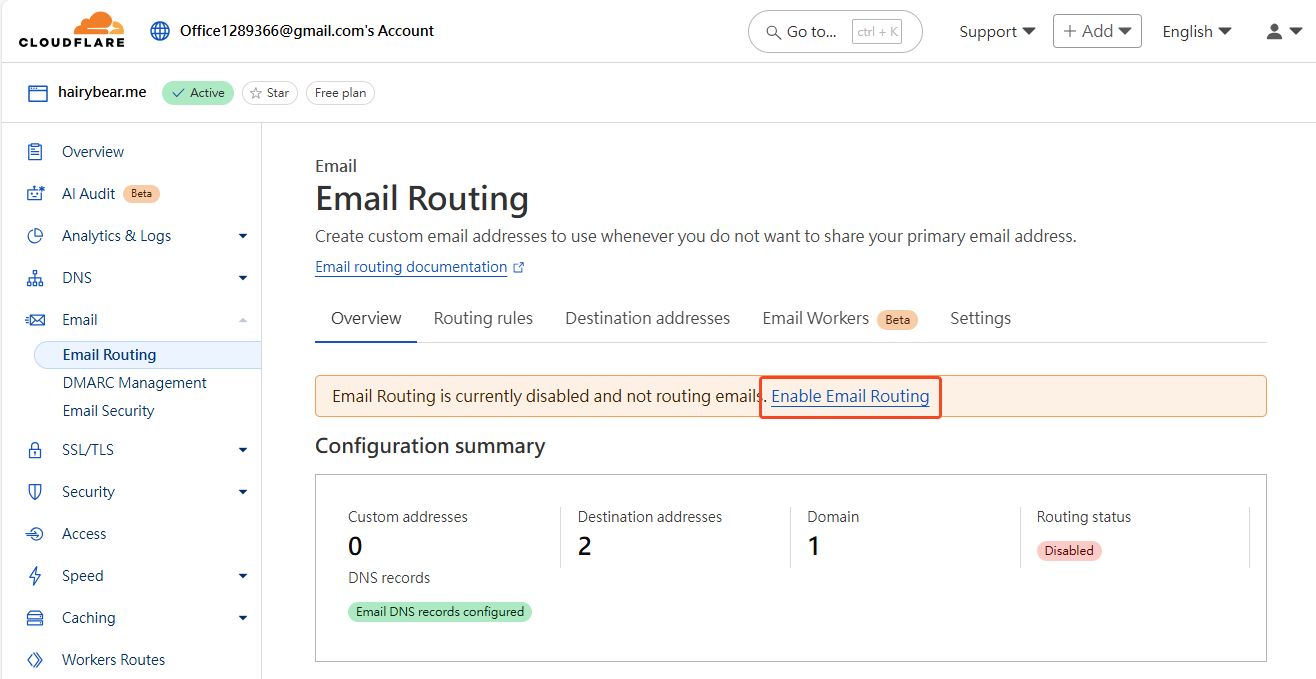This screenshot has height=679, width=1316.
Task: Click the Enable Email Routing link
Action: click(x=850, y=396)
